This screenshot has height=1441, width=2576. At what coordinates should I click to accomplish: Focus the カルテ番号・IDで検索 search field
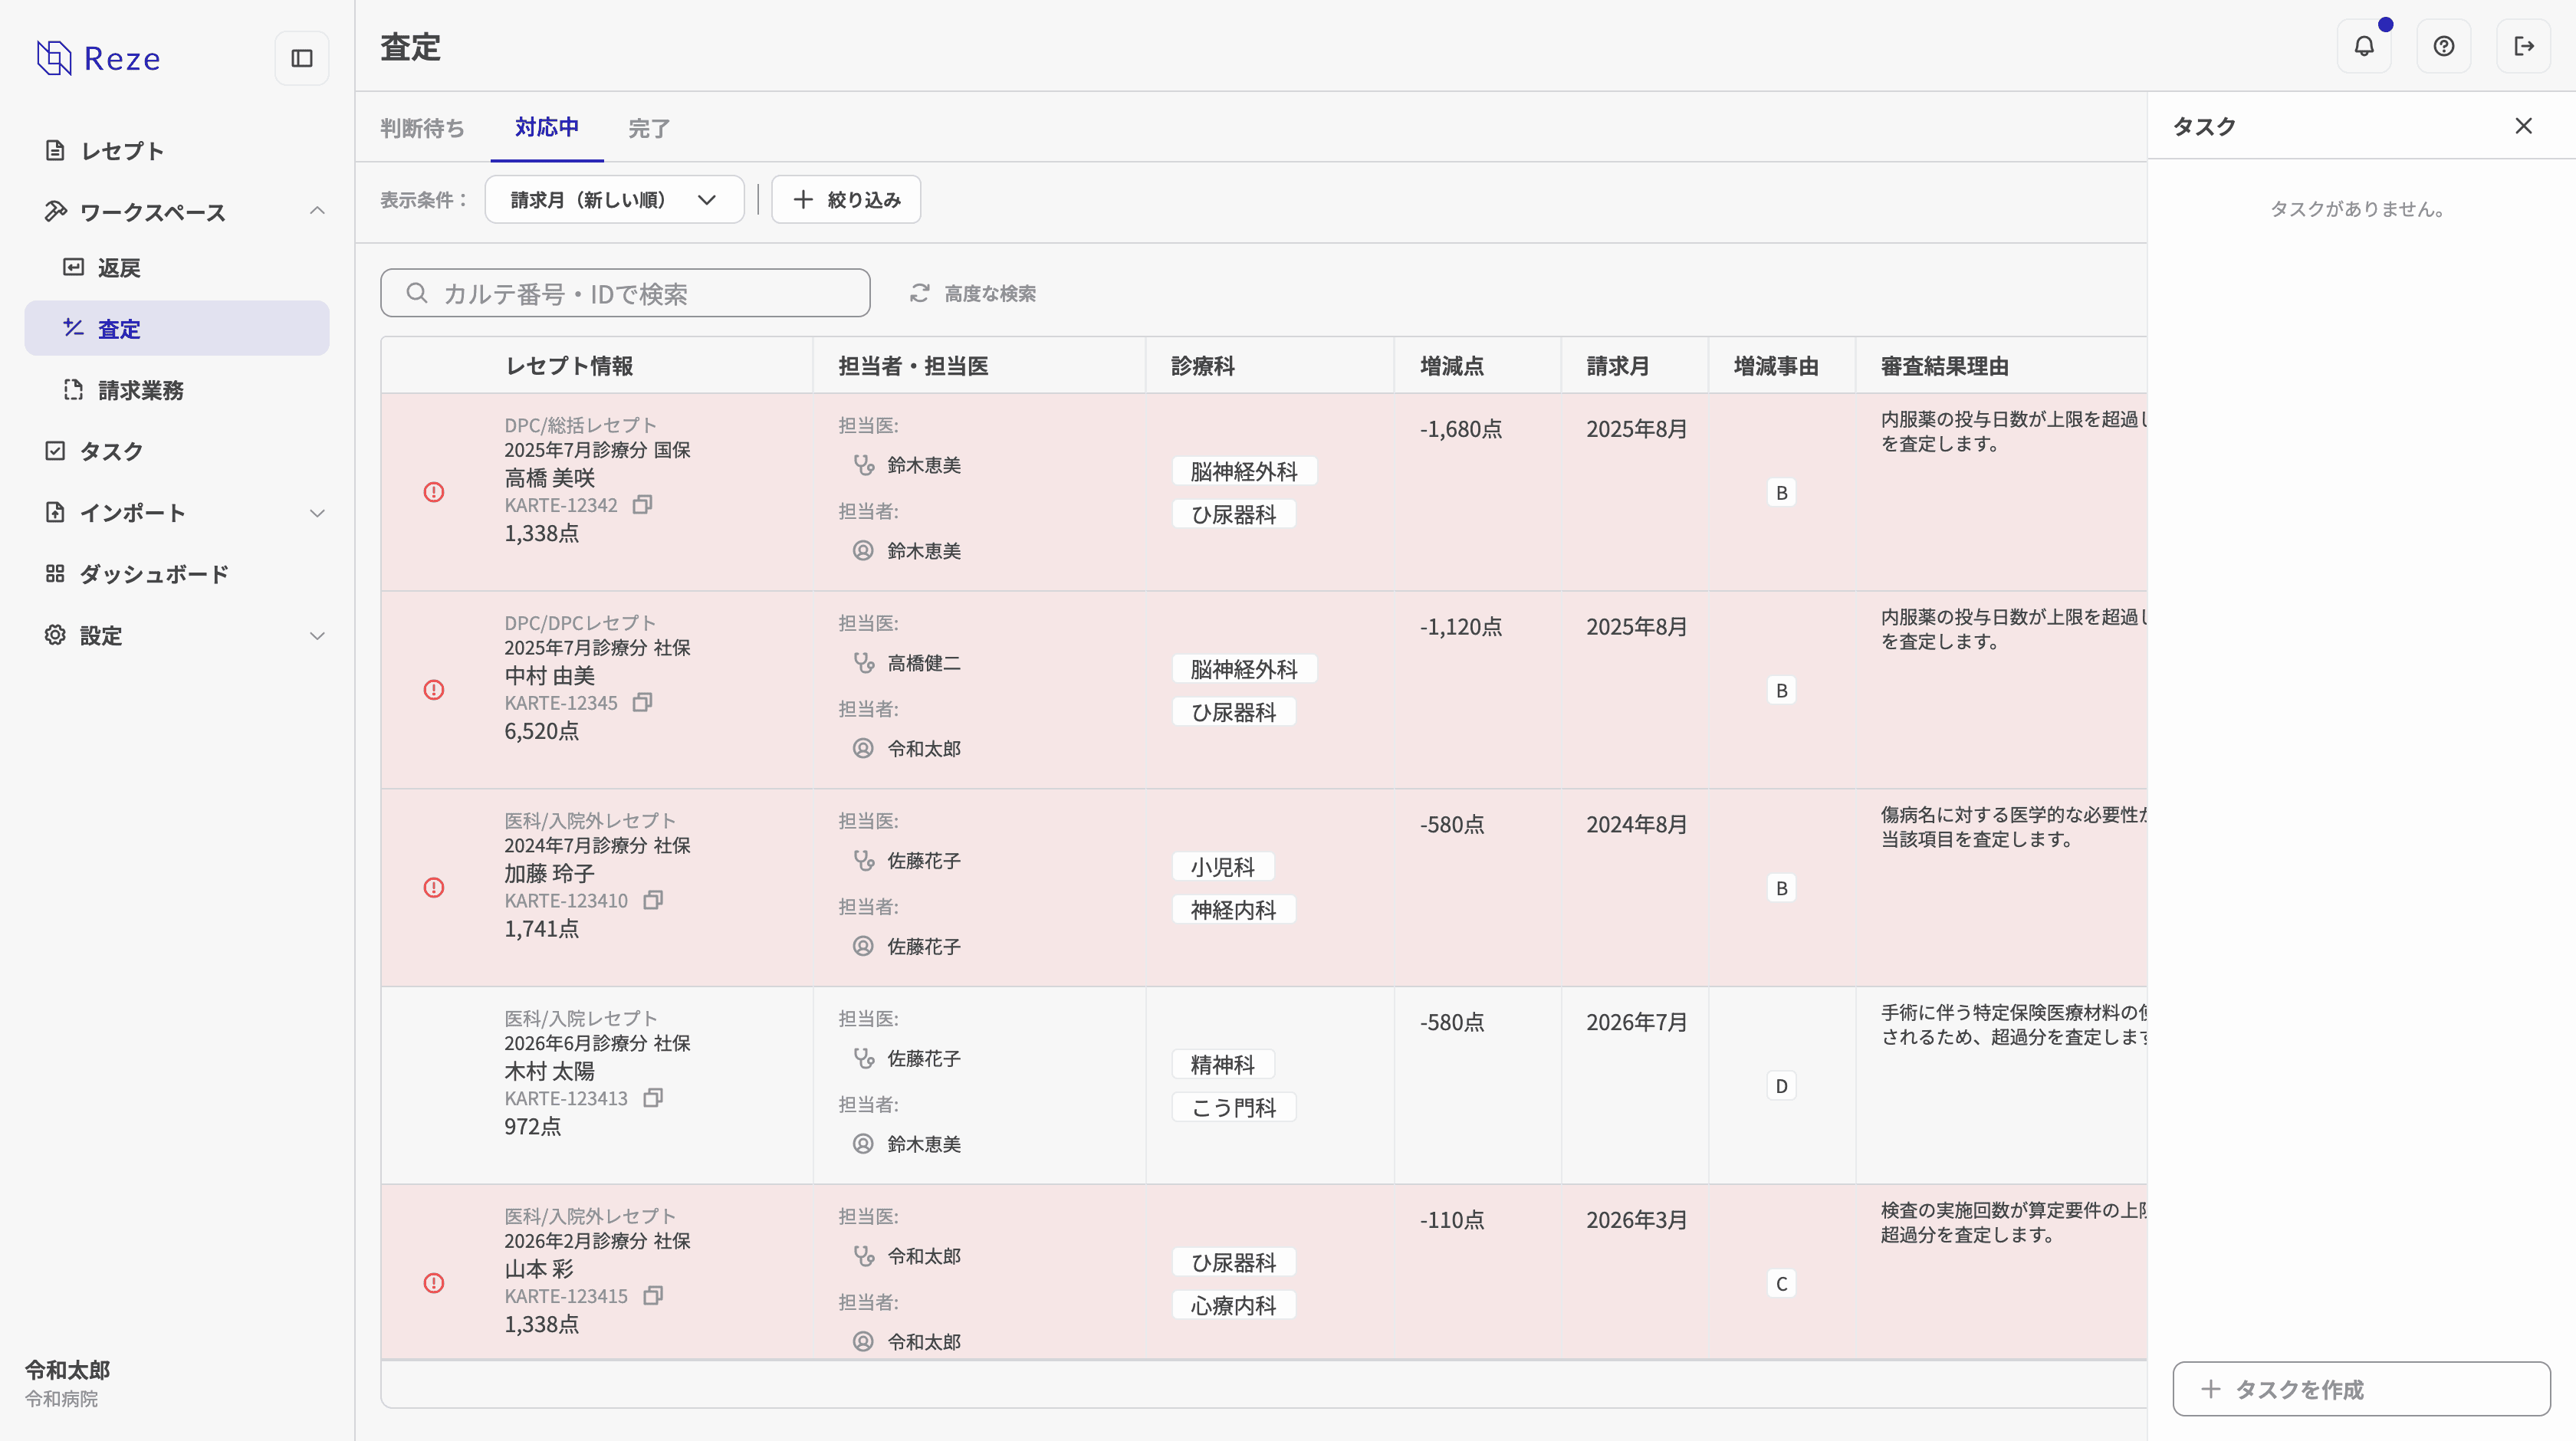pos(625,293)
